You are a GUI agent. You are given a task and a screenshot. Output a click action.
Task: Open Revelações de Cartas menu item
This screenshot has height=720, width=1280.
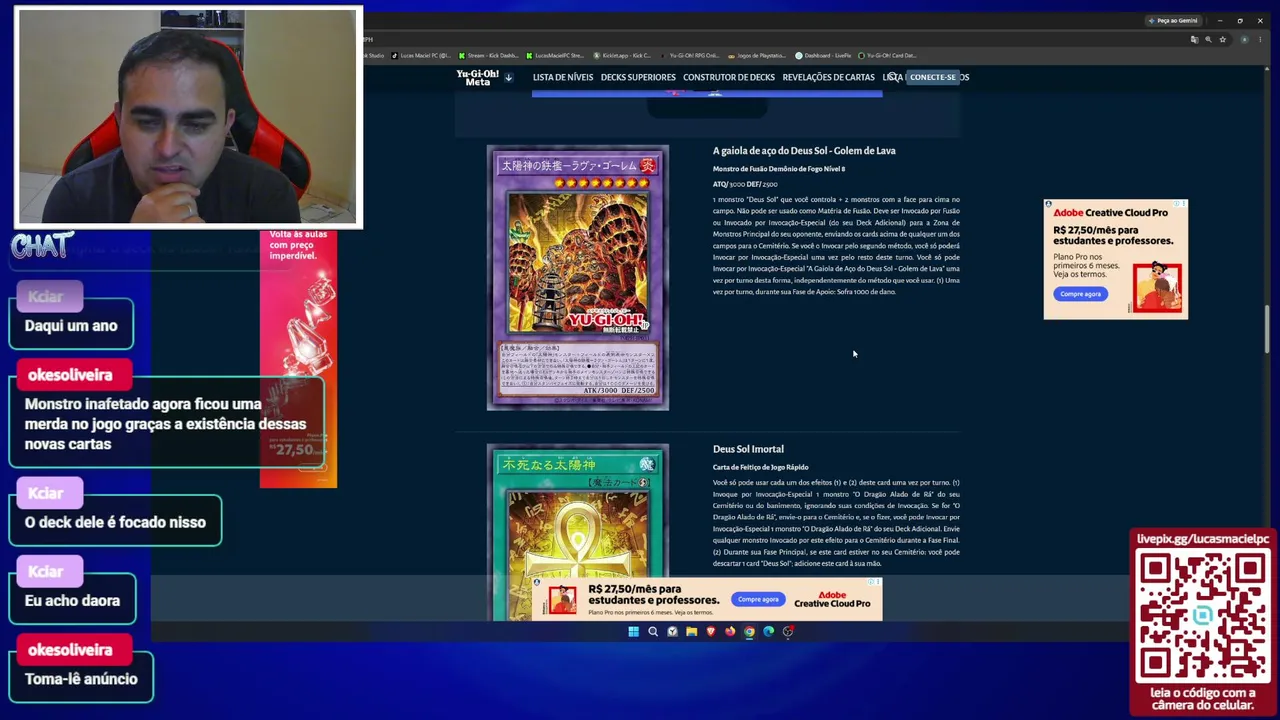(828, 77)
